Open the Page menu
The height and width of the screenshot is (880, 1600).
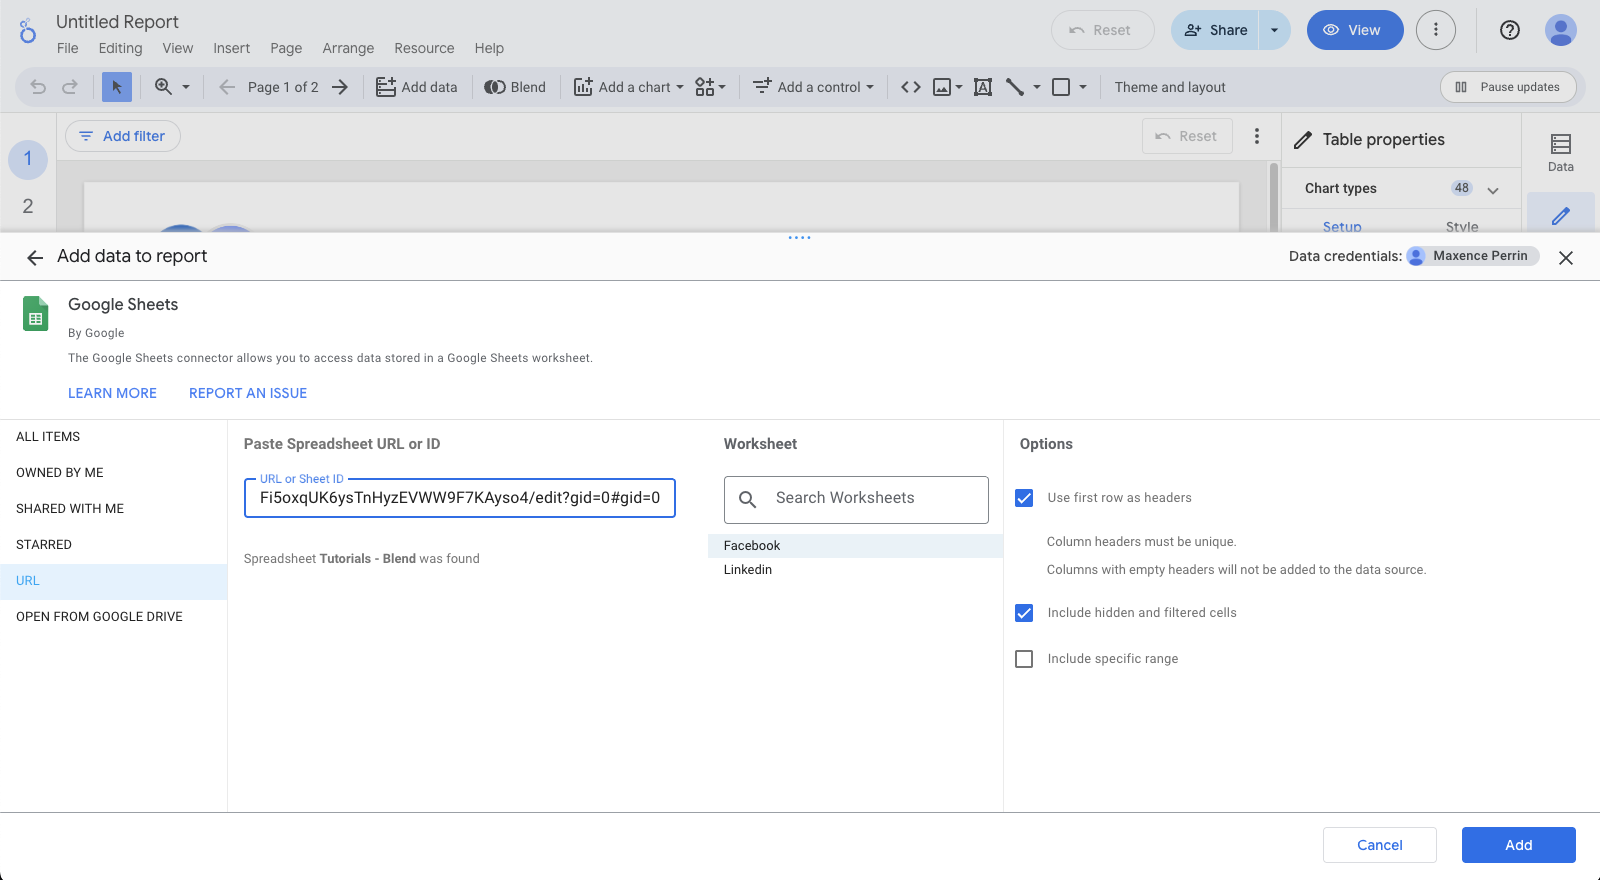click(x=286, y=48)
